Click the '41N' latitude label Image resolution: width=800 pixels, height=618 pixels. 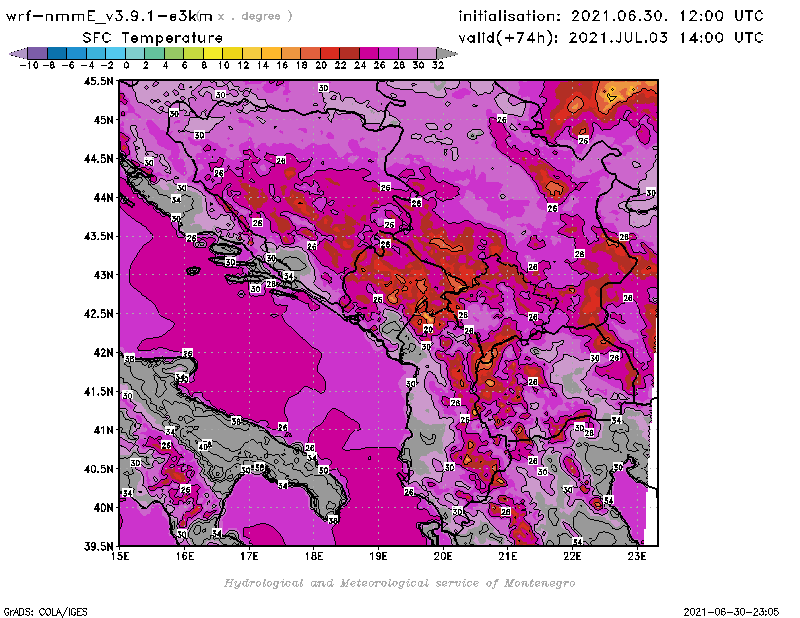(x=104, y=430)
